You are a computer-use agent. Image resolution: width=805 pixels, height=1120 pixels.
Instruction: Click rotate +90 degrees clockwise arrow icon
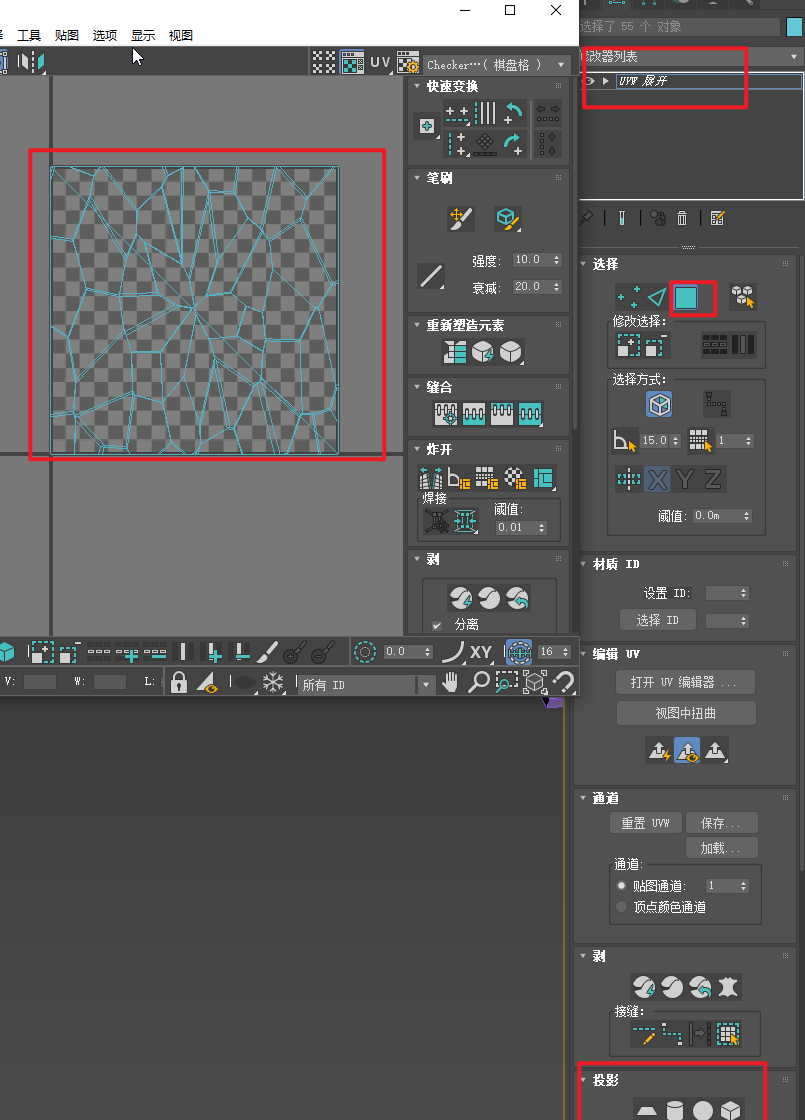(514, 144)
